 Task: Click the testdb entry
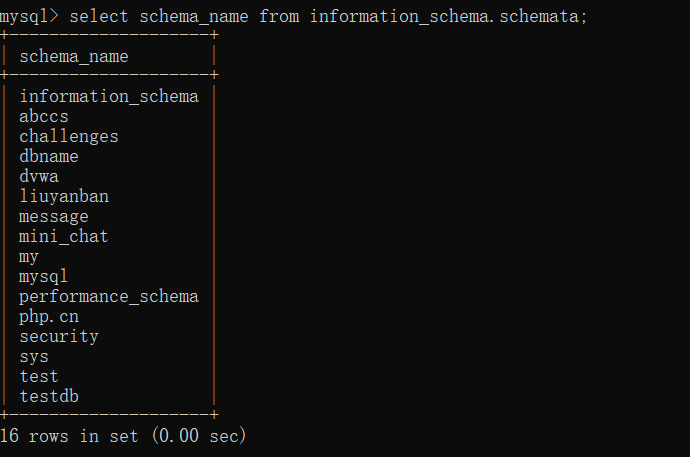pos(49,396)
